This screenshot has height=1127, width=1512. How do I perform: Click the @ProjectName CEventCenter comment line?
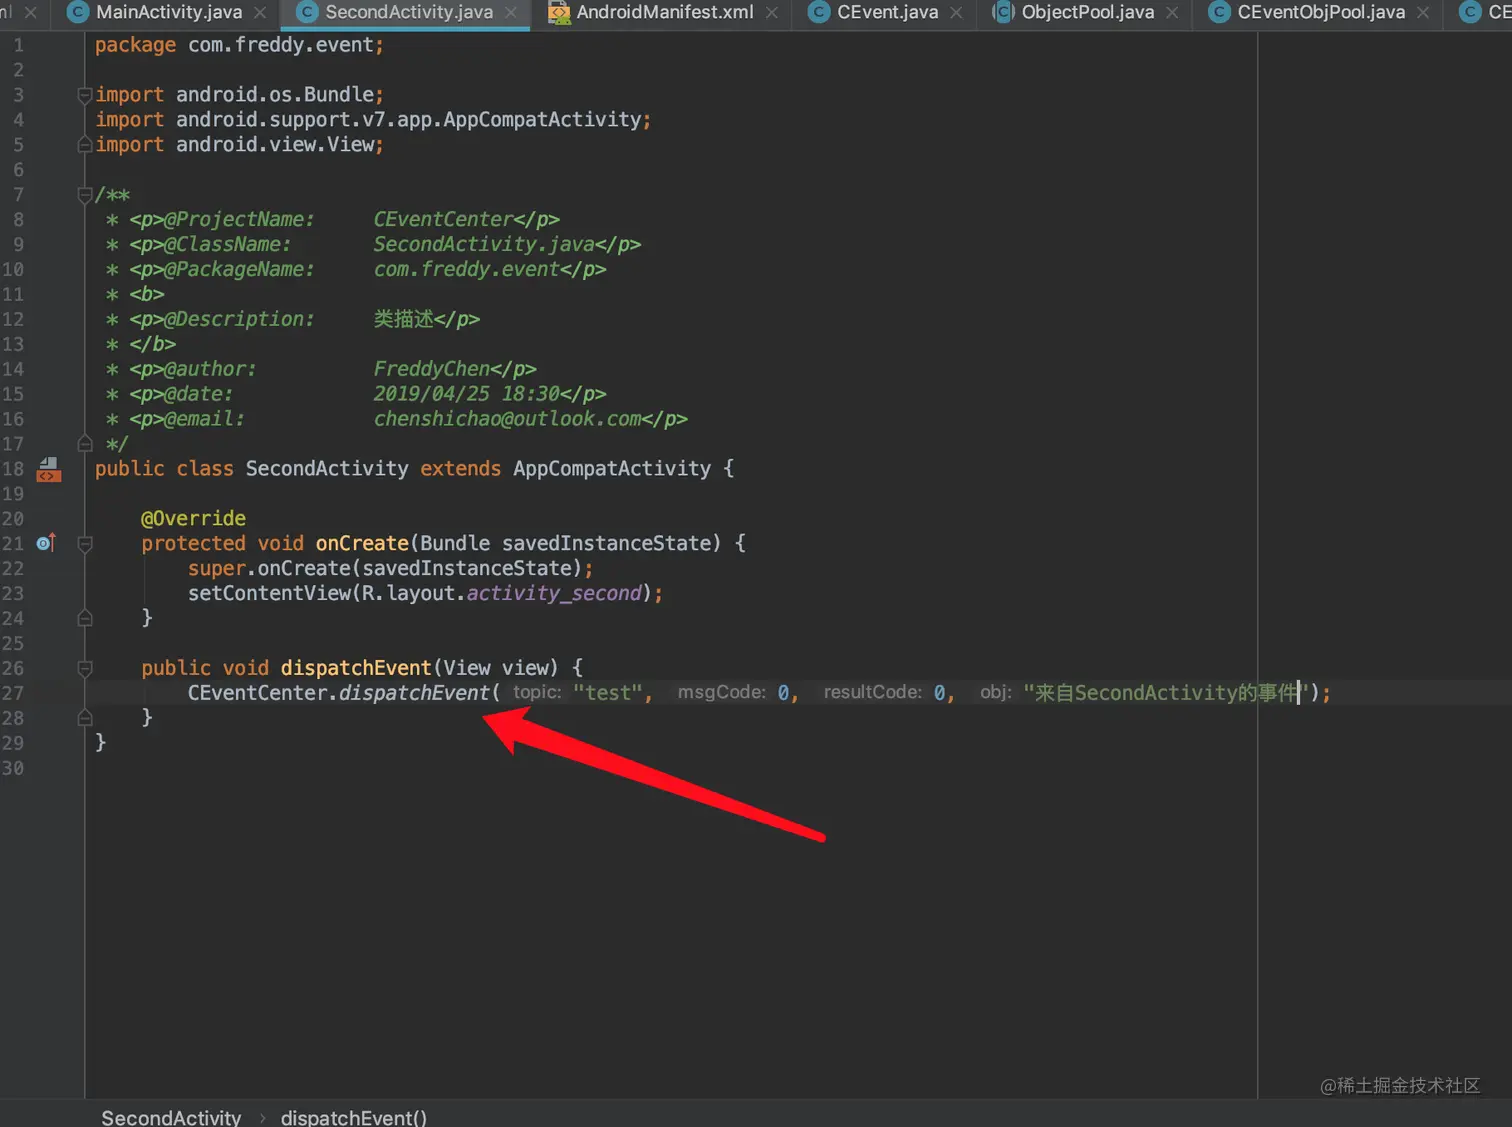333,220
